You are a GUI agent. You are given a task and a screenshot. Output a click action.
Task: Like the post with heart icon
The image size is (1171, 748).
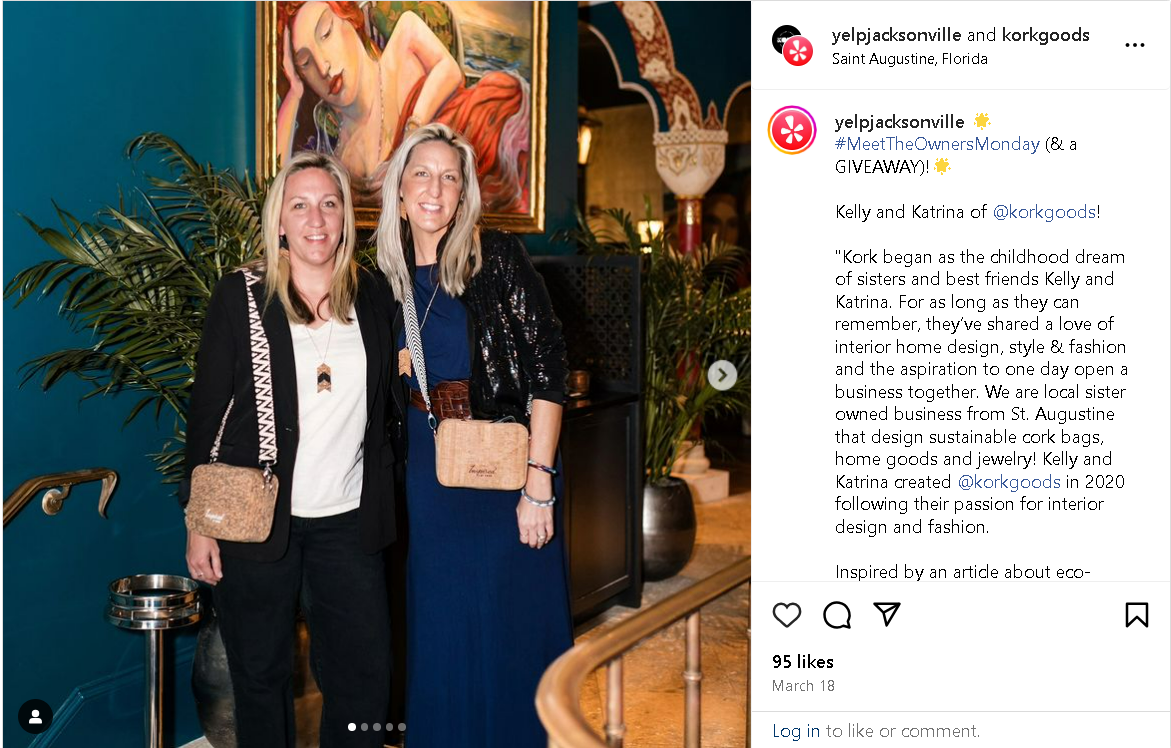(x=786, y=615)
